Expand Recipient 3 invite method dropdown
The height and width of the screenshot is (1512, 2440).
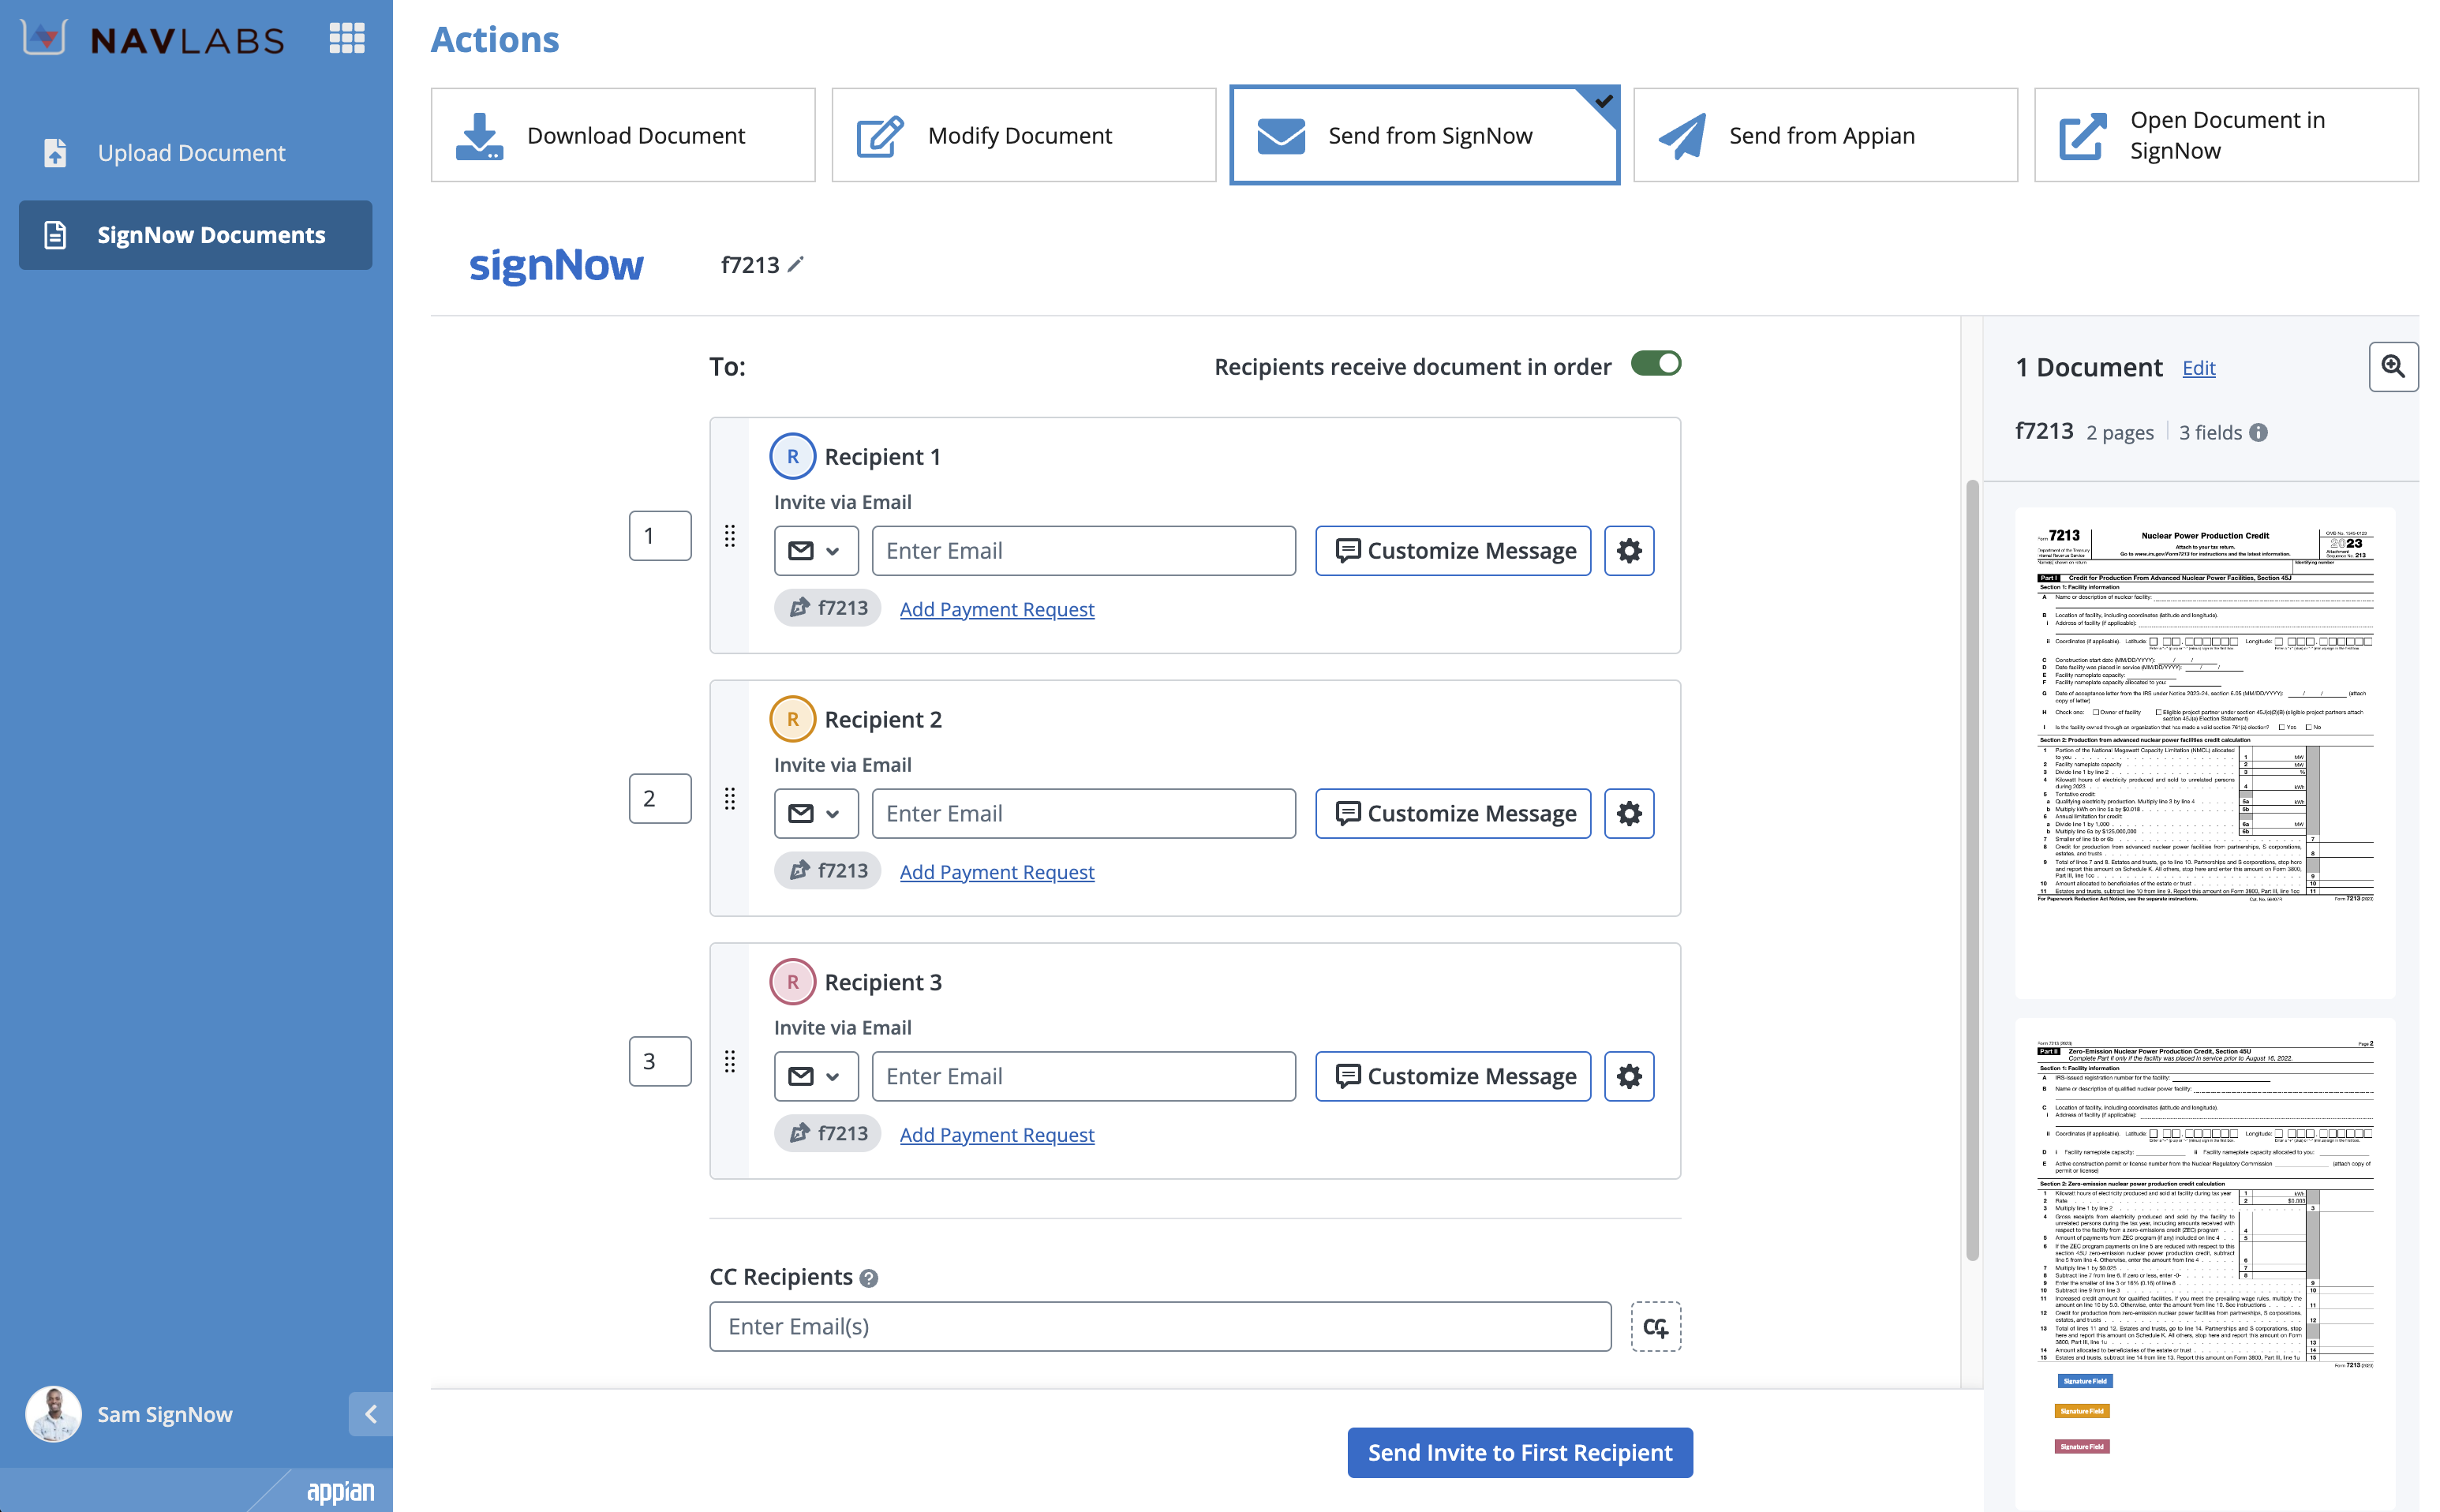click(816, 1076)
